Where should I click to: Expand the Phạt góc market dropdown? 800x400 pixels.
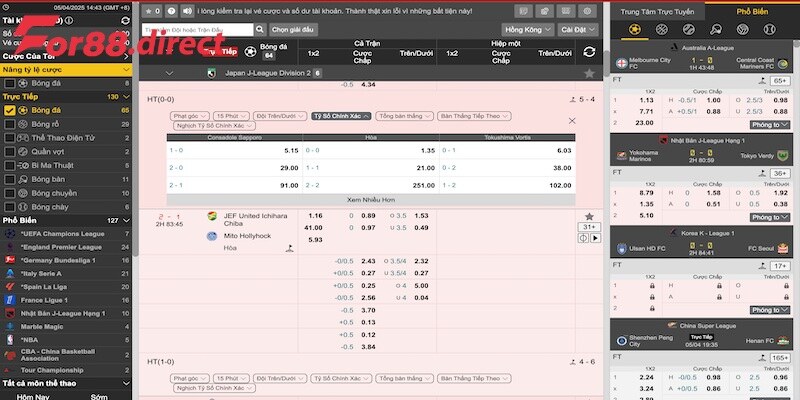190,116
